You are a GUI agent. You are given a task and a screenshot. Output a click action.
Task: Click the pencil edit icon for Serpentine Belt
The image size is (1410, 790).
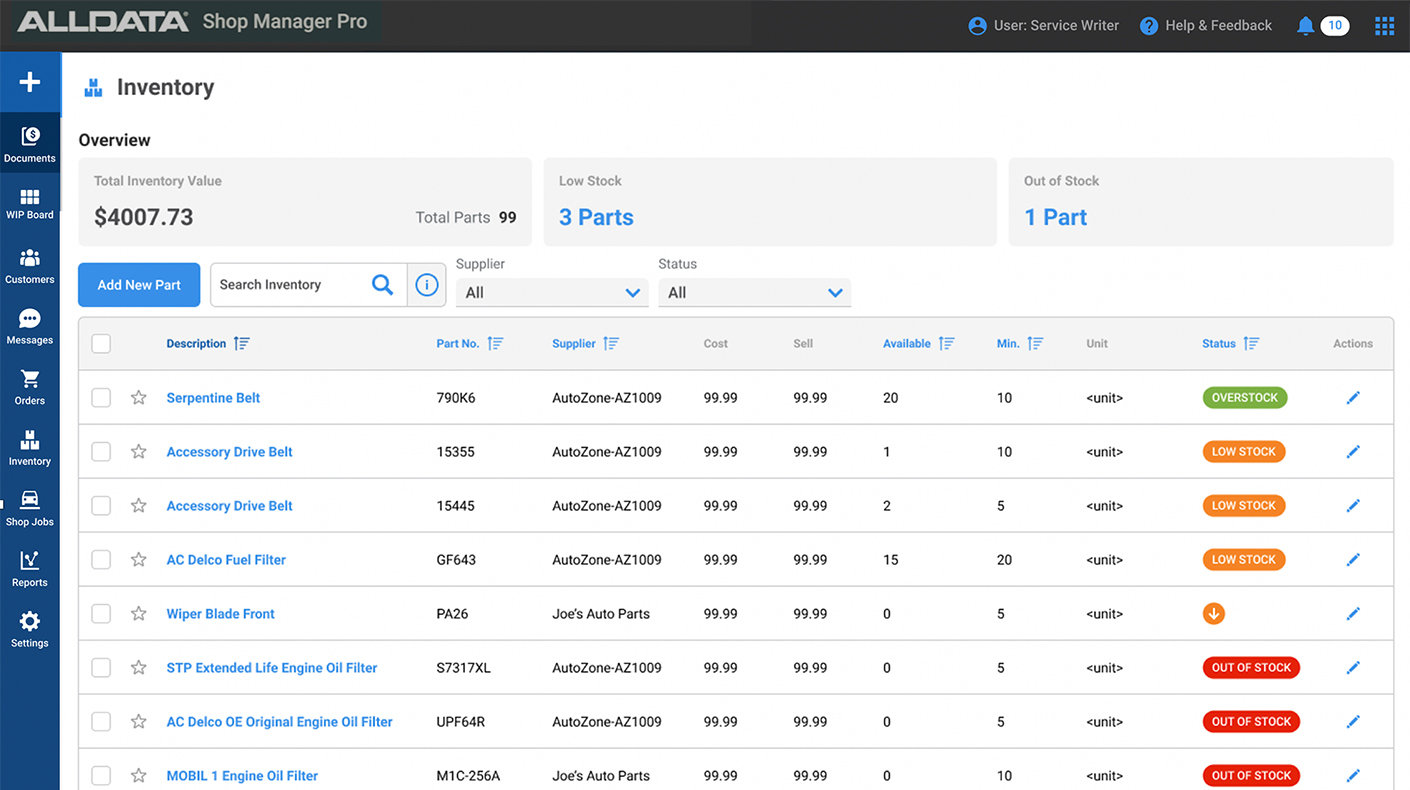[1353, 398]
